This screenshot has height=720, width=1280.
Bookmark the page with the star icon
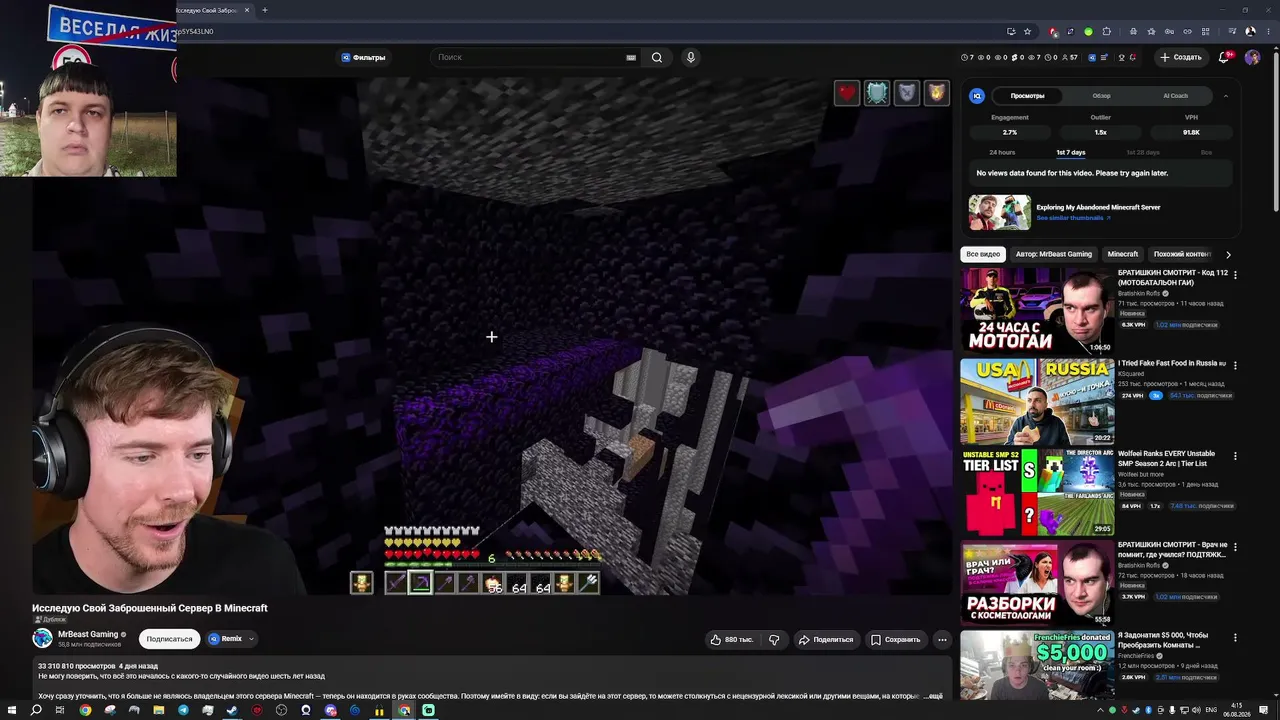1027,31
